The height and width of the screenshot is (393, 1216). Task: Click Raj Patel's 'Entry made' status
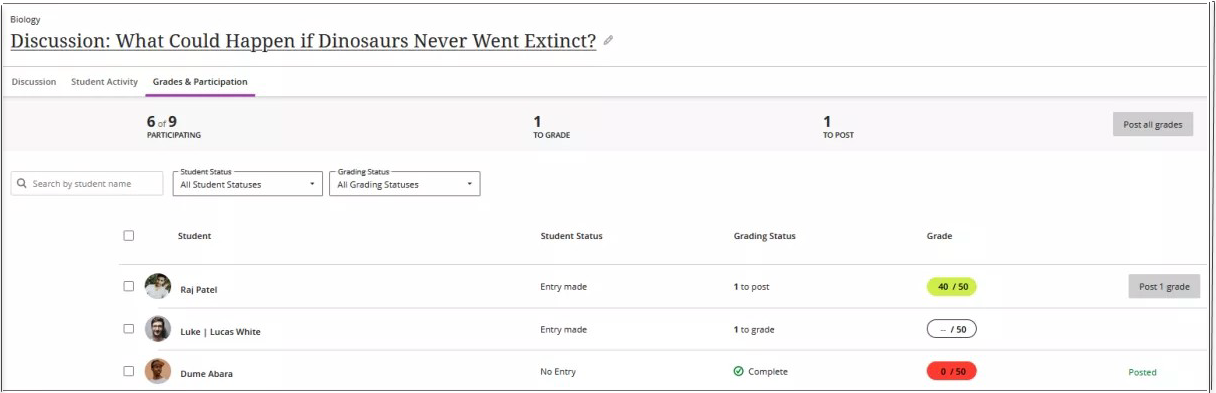564,286
